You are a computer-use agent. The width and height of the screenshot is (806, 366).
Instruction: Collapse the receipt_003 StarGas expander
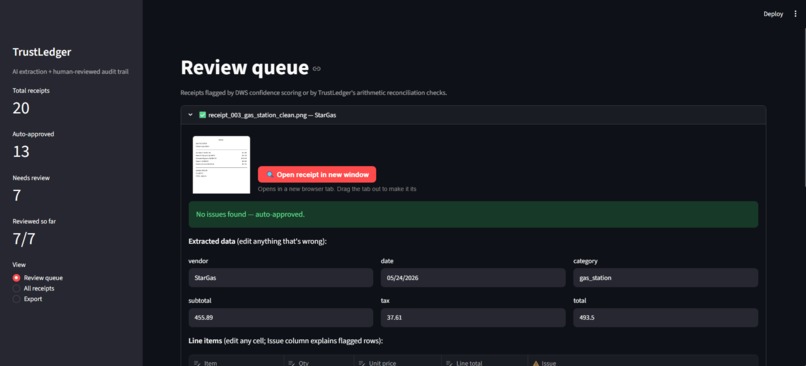pos(190,115)
